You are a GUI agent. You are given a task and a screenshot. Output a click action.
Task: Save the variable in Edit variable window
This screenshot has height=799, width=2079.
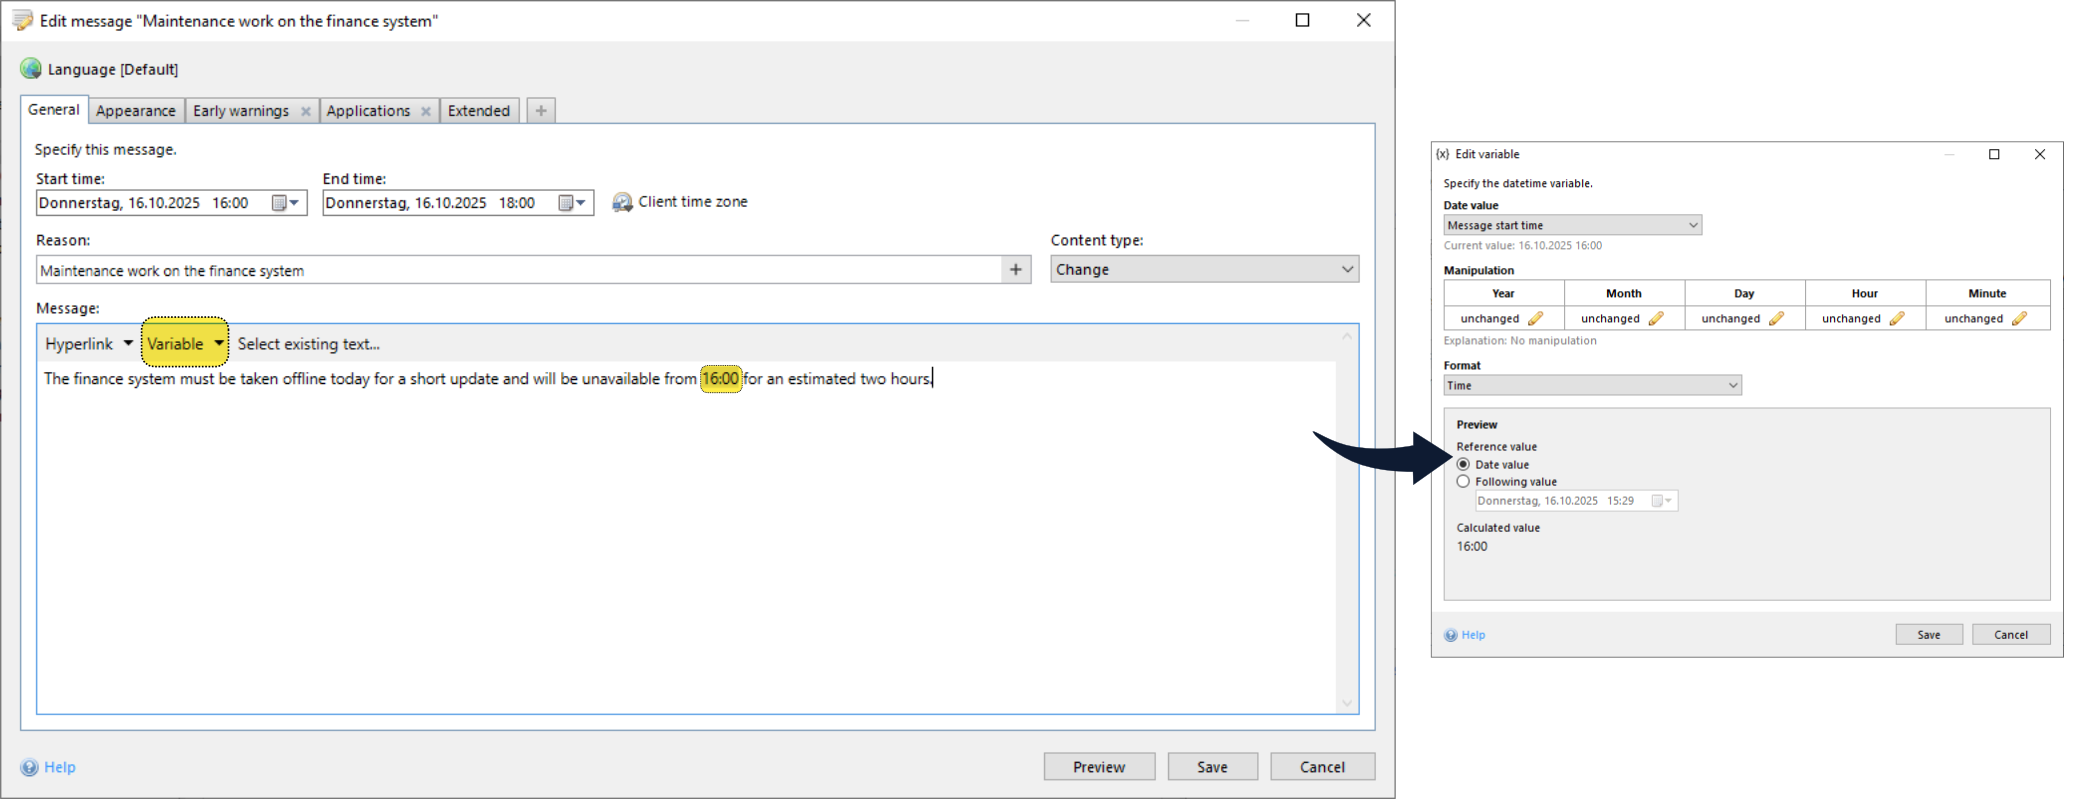pyautogui.click(x=1929, y=635)
